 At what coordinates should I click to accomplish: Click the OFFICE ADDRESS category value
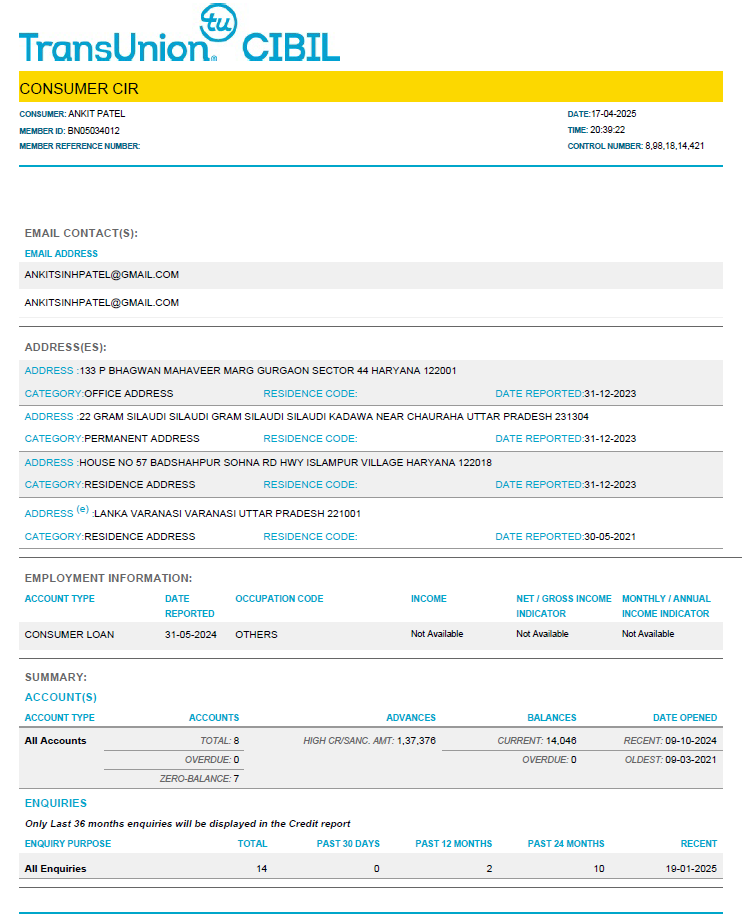point(129,394)
